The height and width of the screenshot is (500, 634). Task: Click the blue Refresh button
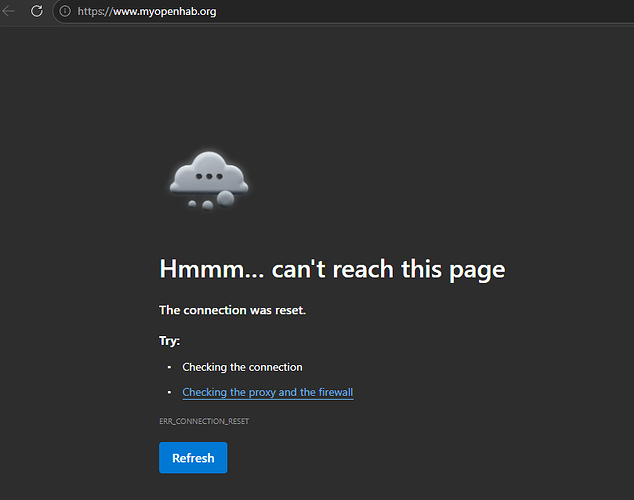193,458
